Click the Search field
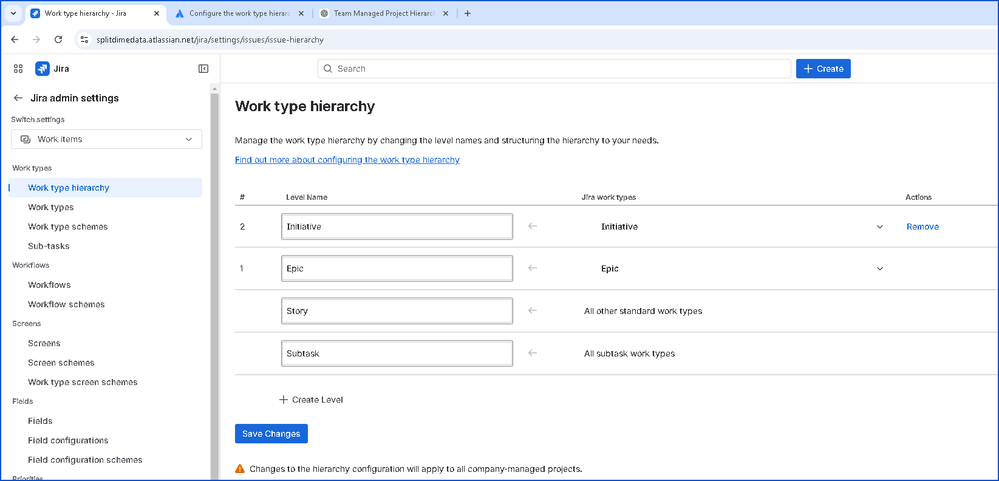This screenshot has width=999, height=481. [x=554, y=69]
